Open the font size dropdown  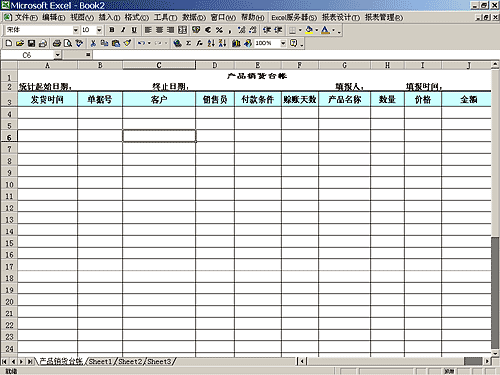point(99,30)
